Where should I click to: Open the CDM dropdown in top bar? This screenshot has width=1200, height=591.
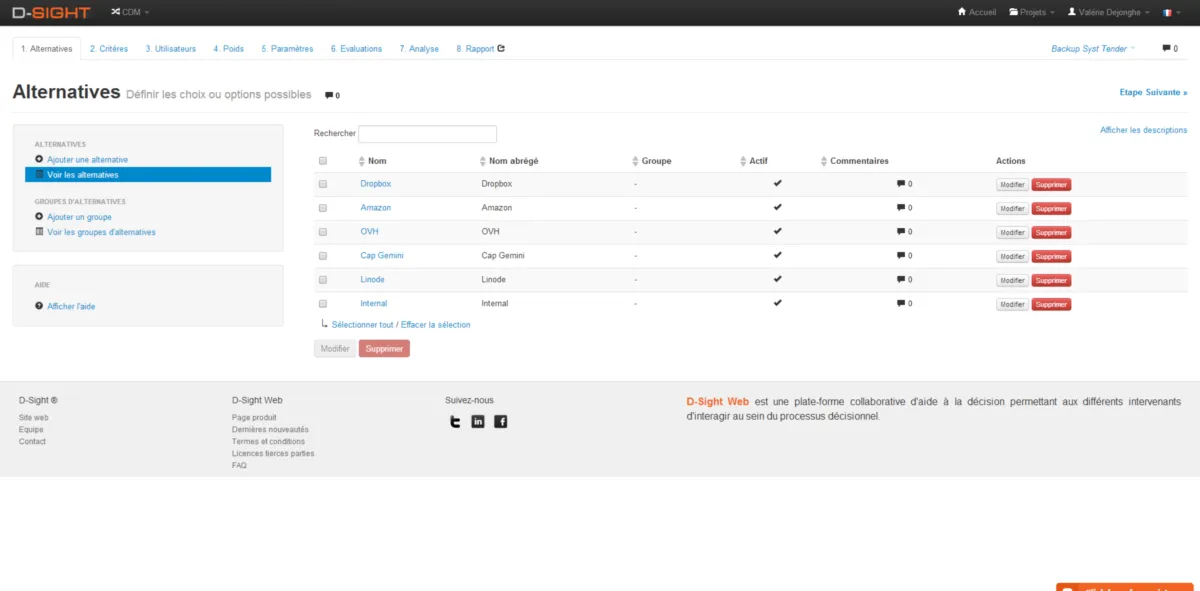(x=130, y=12)
